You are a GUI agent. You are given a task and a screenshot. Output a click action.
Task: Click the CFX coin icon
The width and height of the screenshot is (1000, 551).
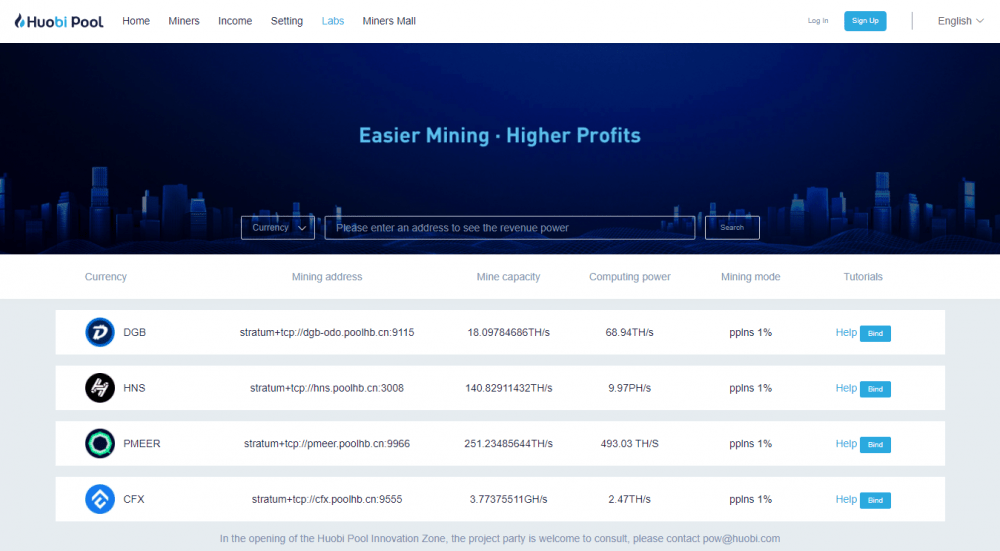click(x=100, y=499)
